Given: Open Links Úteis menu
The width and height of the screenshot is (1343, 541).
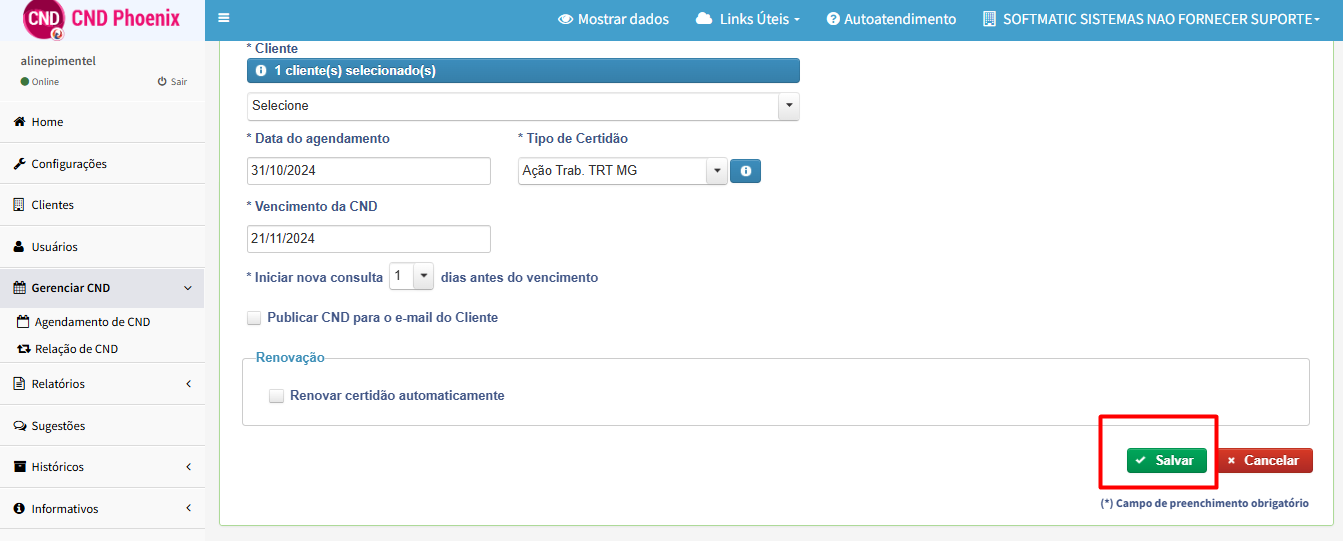Looking at the screenshot, I should (x=747, y=19).
